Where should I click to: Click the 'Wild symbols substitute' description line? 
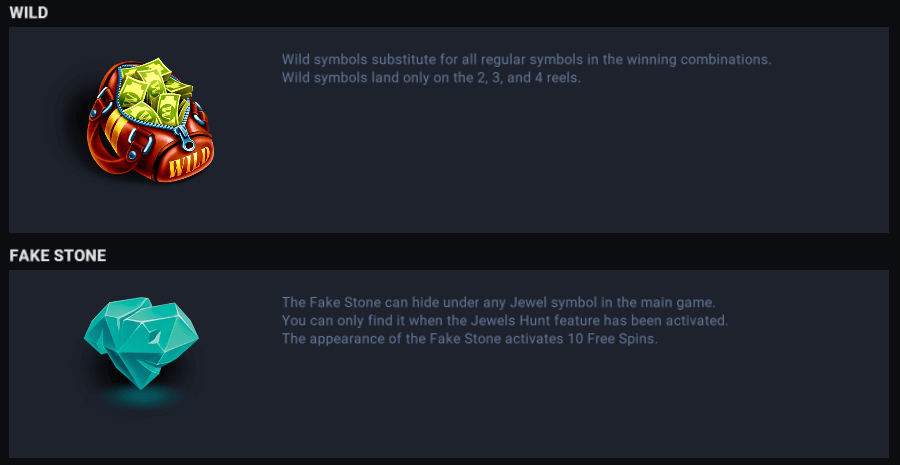point(526,59)
